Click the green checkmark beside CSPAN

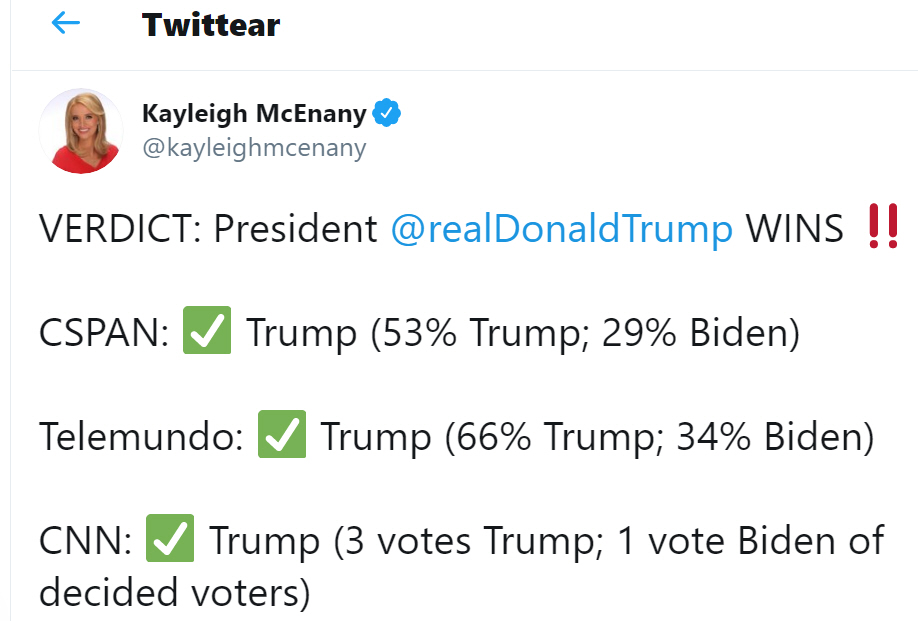tap(207, 333)
